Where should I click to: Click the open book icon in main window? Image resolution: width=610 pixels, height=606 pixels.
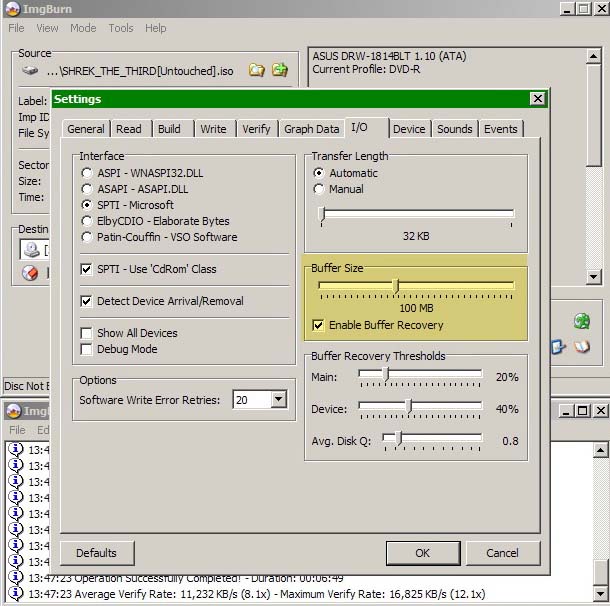click(582, 347)
